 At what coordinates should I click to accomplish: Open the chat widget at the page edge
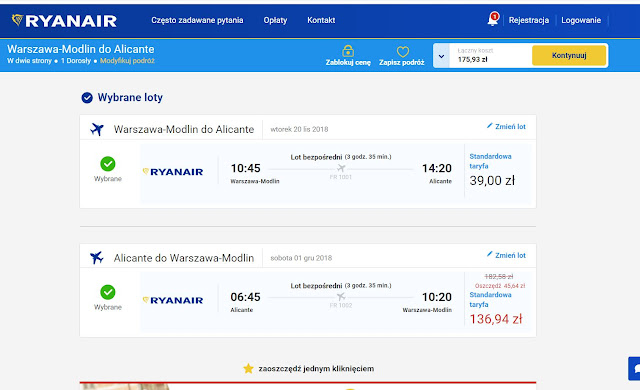coord(634,369)
